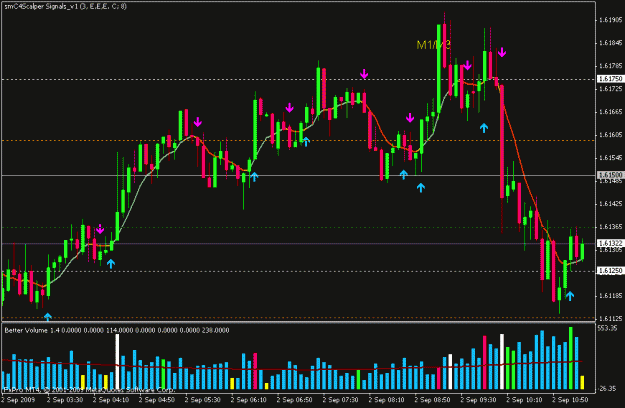Click the blue buy arrow near 09:30
The image size is (625, 408).
[x=484, y=128]
